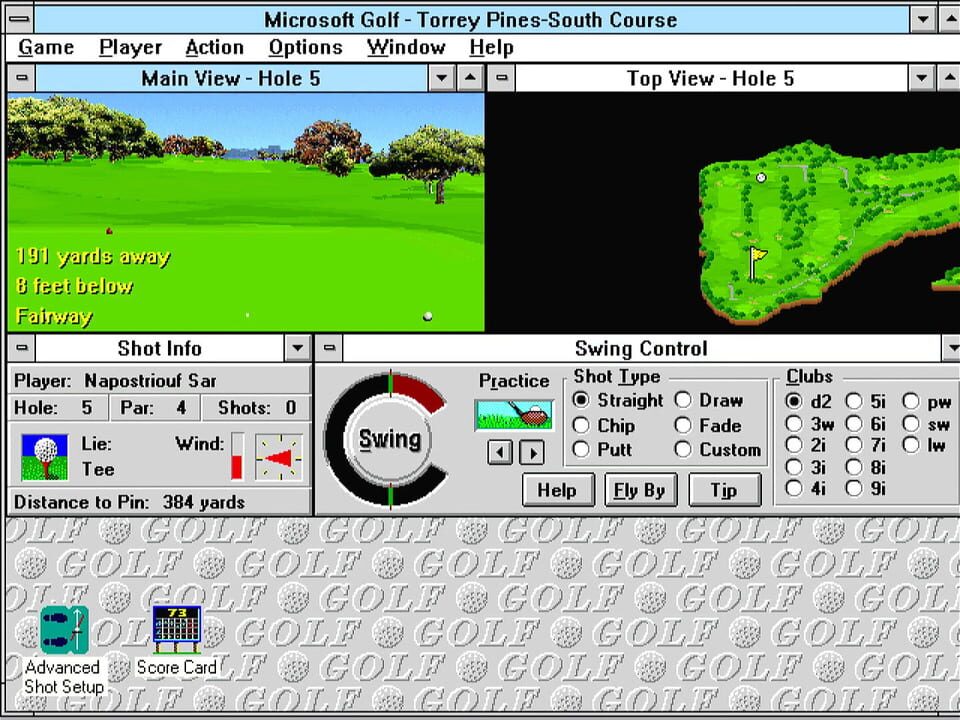Viewport: 960px width, 720px height.
Task: Open the Player menu
Action: 130,47
